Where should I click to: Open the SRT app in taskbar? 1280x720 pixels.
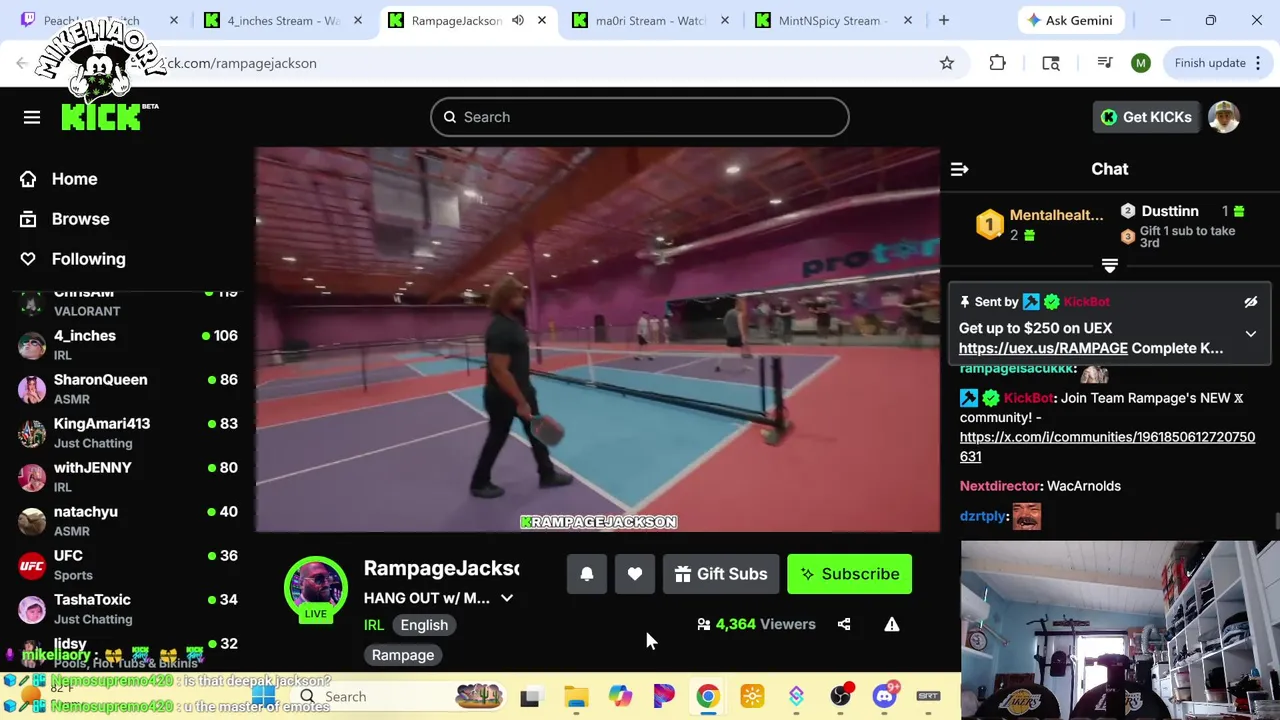pos(928,696)
